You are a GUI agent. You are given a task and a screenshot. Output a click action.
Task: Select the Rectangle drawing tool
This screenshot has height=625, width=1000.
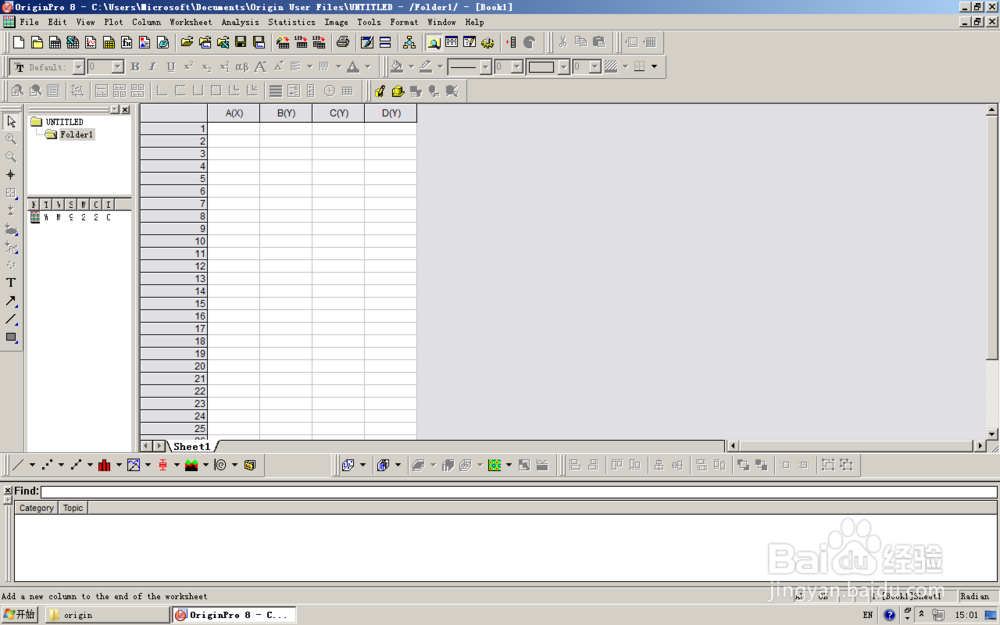tap(11, 337)
